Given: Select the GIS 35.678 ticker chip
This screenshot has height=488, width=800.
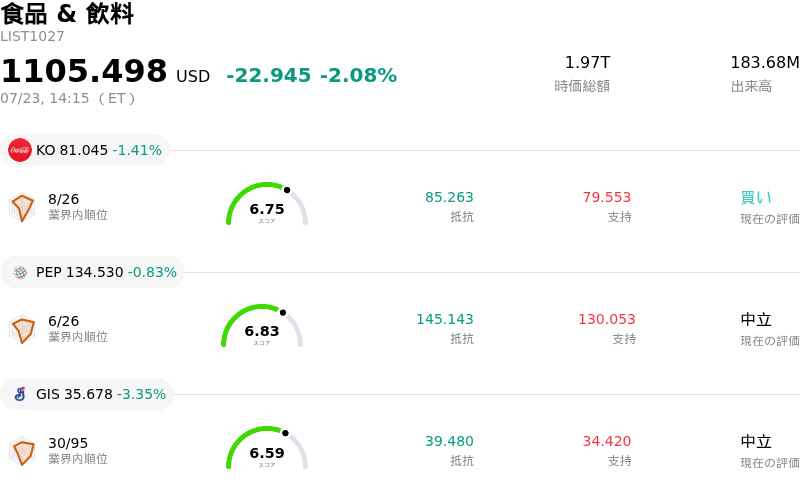Looking at the screenshot, I should [87, 394].
